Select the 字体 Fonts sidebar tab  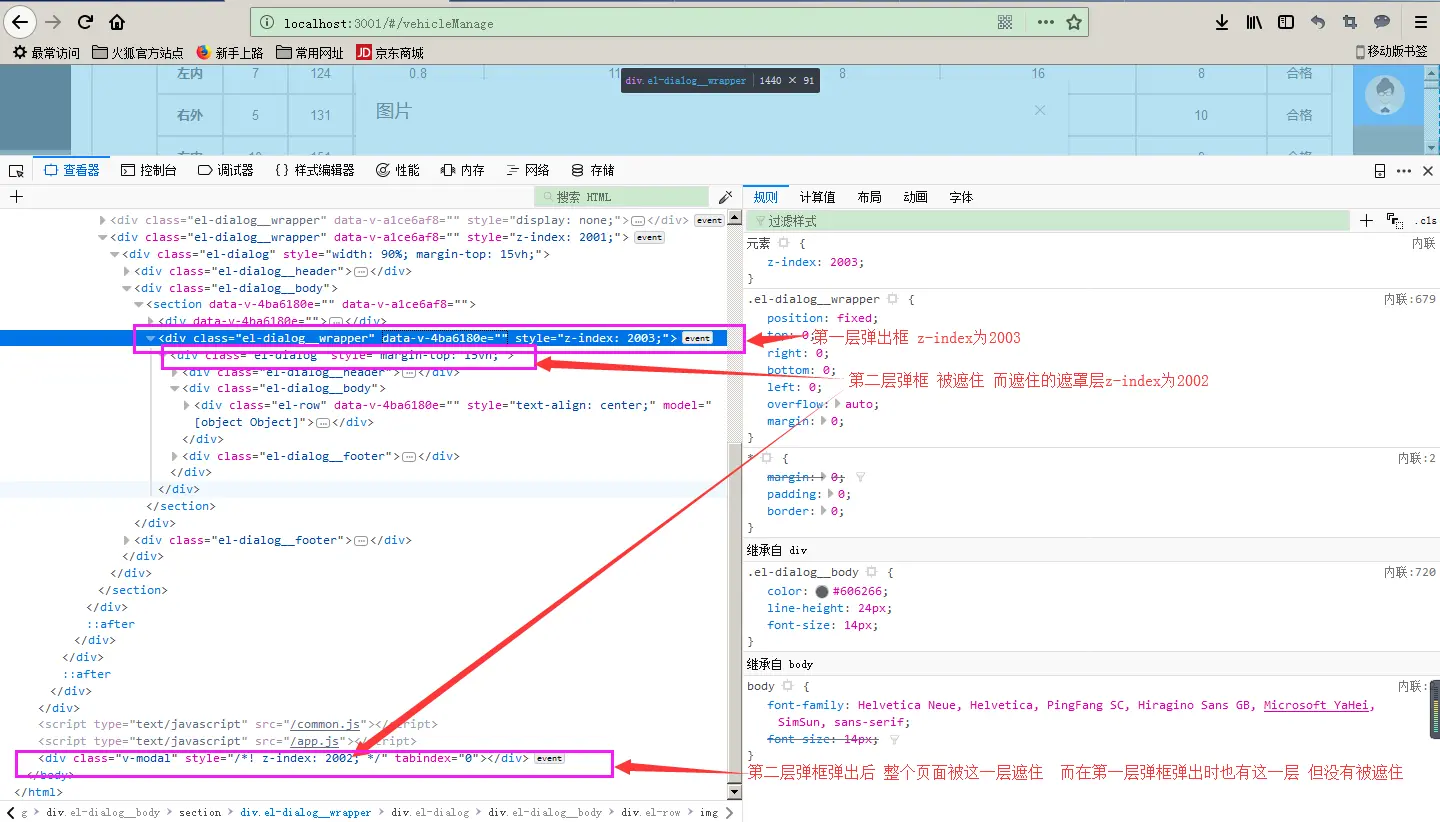(x=961, y=197)
